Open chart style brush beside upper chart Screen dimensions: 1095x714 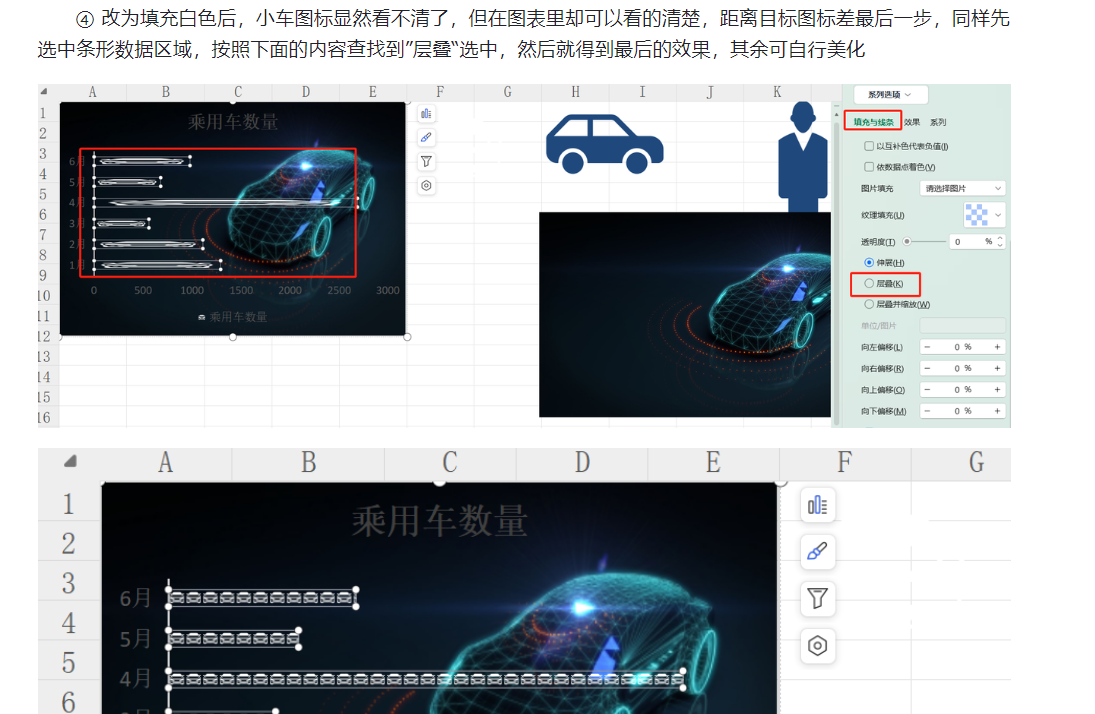[x=426, y=138]
